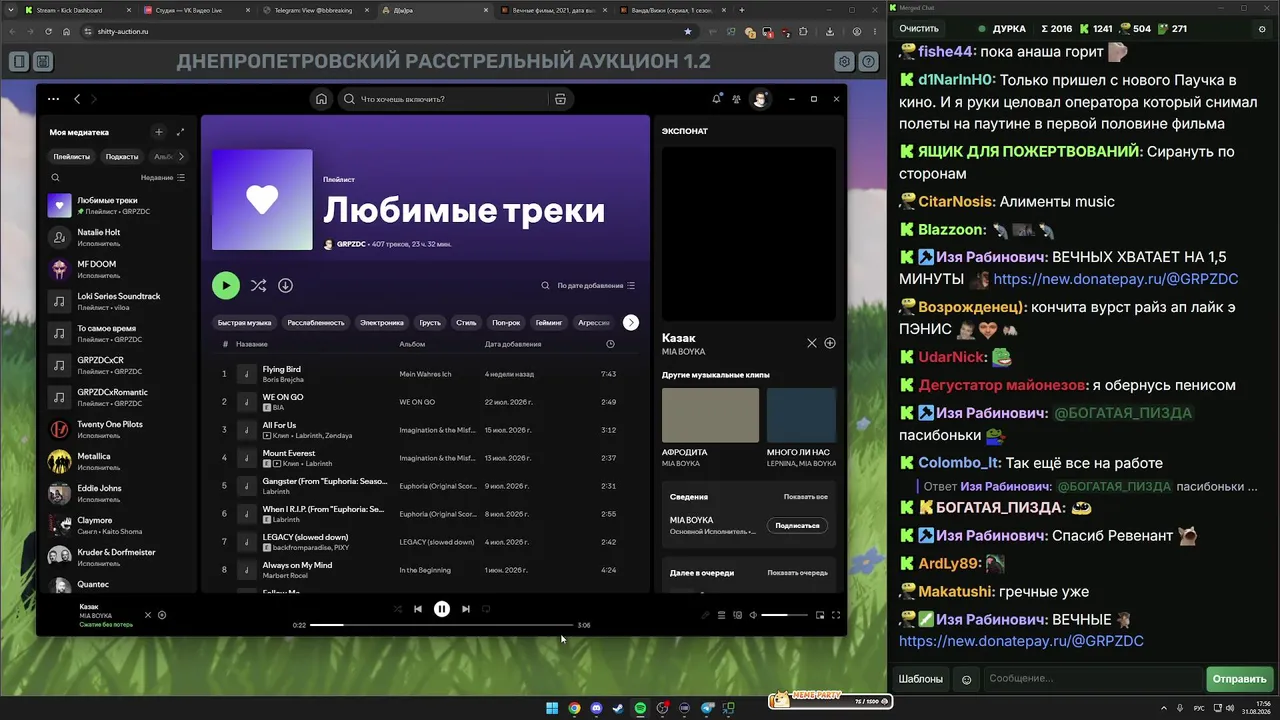Add Казак to playlist from right panel
Image resolution: width=1280 pixels, height=720 pixels.
(830, 343)
